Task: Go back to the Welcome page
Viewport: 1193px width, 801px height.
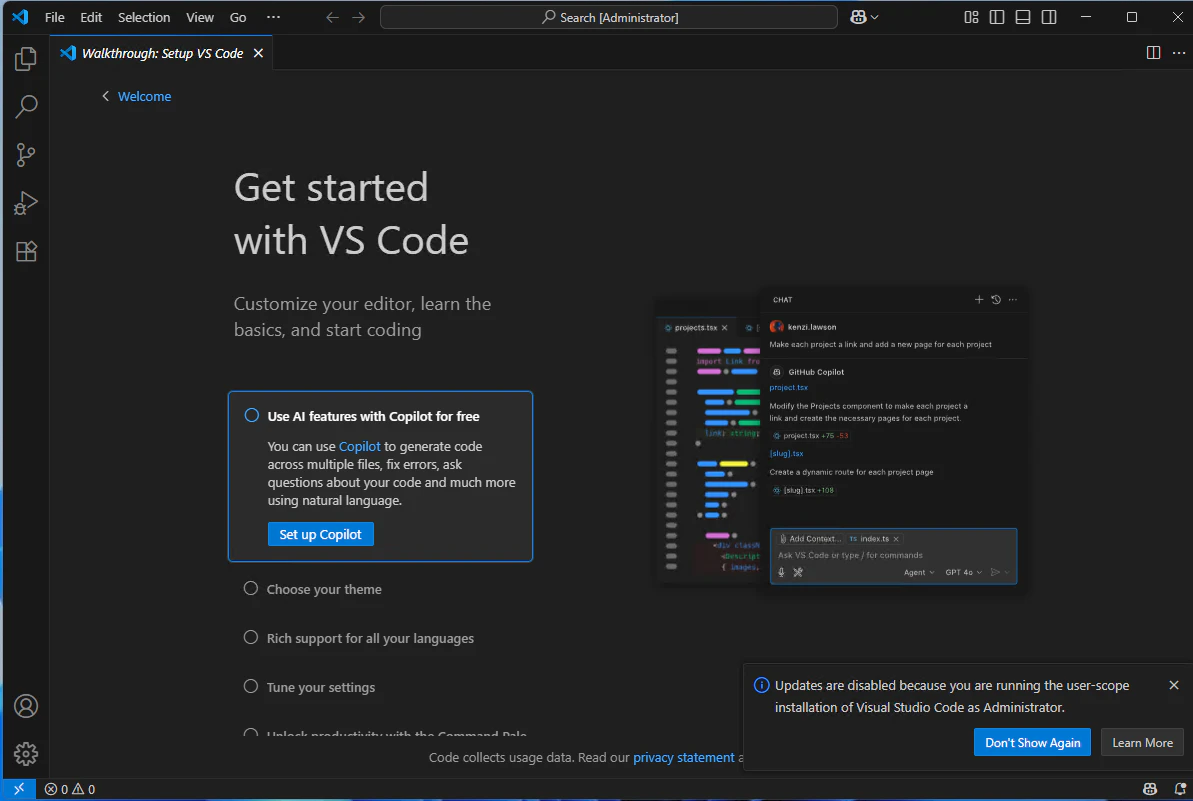Action: (137, 97)
